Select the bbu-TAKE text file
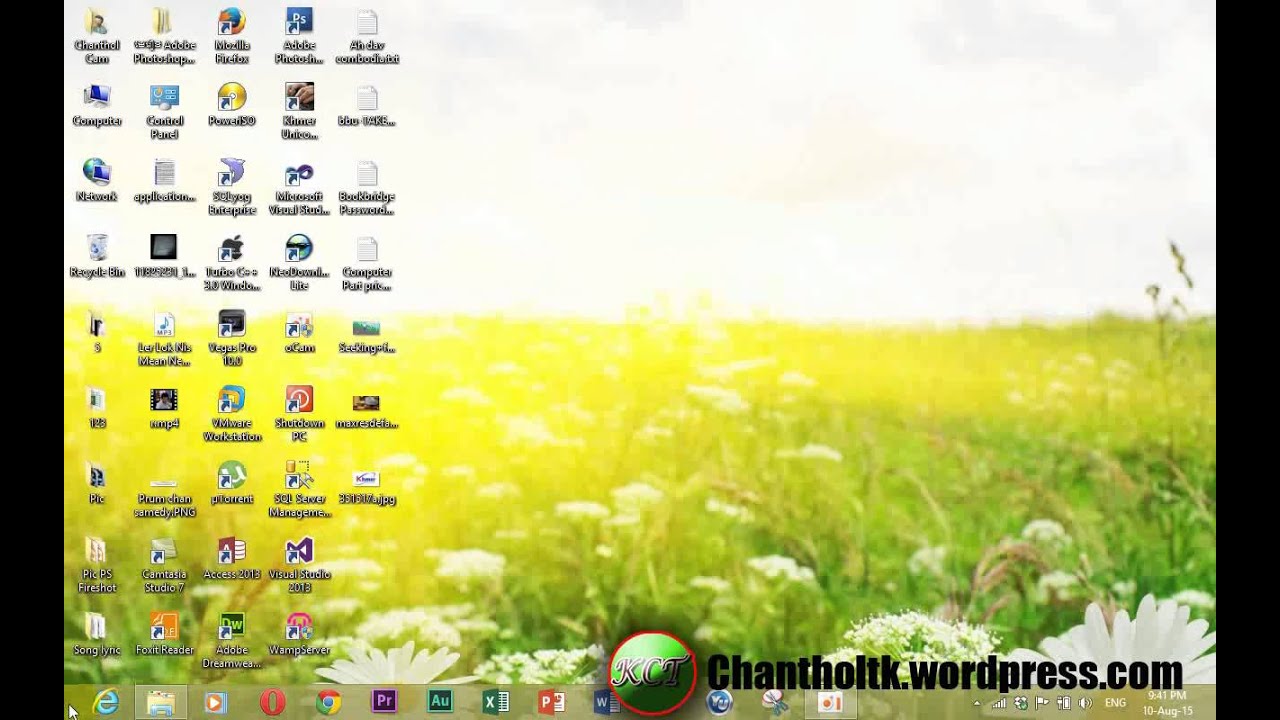The width and height of the screenshot is (1280, 720). point(367,105)
